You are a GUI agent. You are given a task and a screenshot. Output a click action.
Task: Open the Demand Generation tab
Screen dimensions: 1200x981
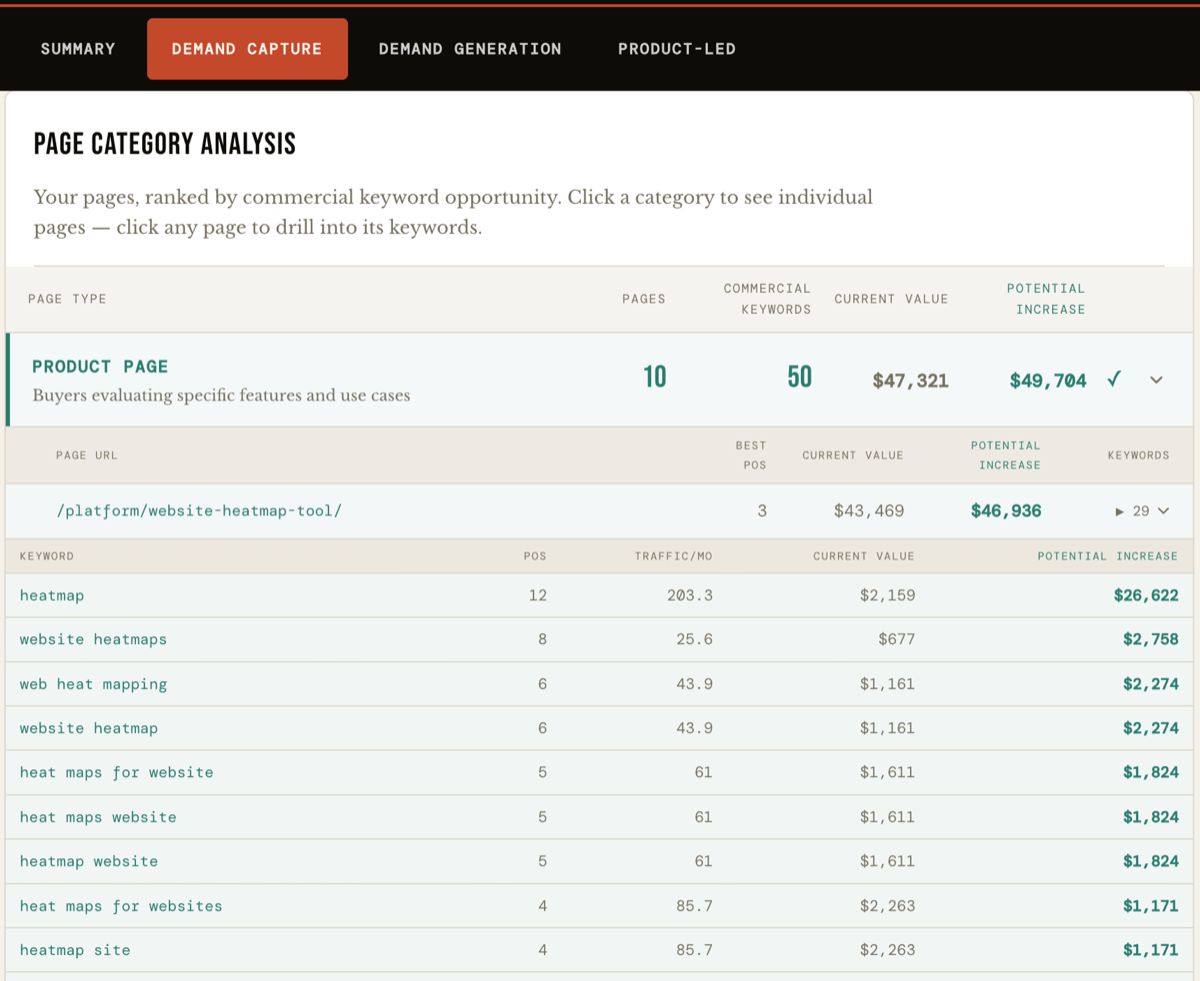coord(470,48)
